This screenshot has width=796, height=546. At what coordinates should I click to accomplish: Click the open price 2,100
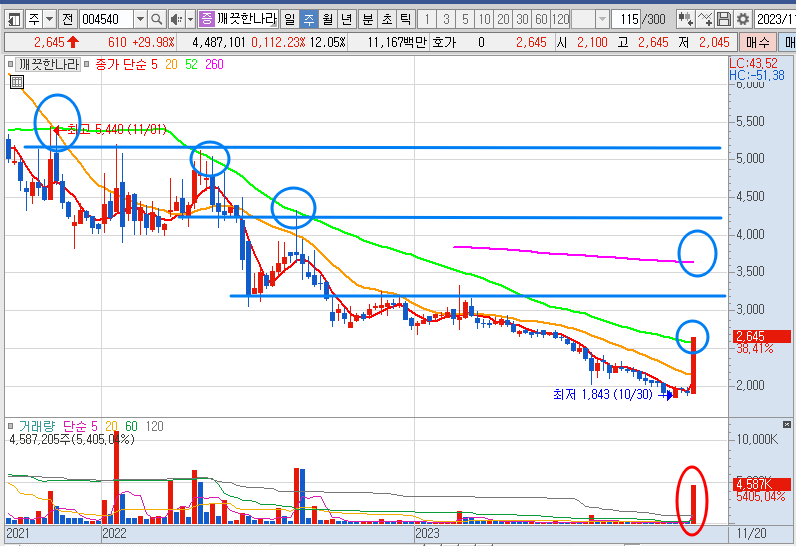tap(592, 43)
